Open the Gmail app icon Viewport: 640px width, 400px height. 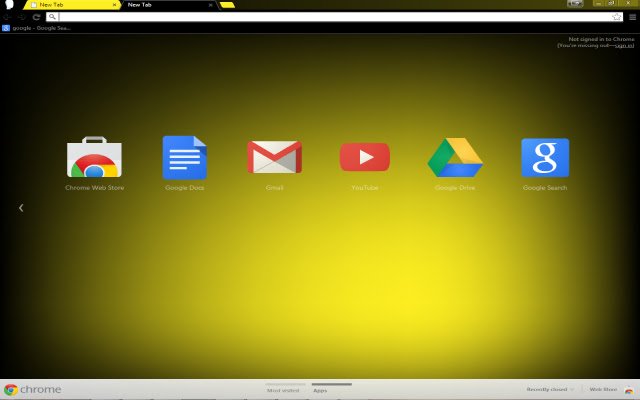click(274, 157)
